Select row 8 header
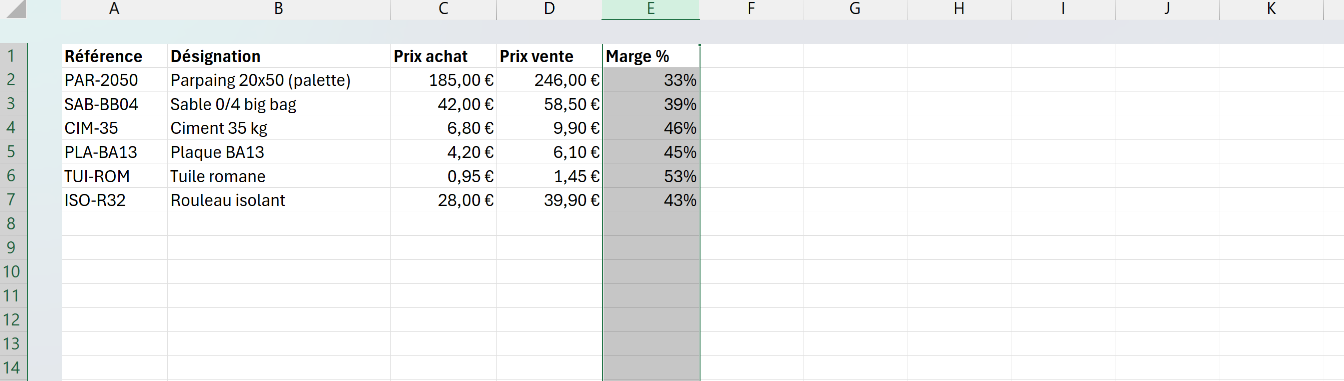This screenshot has height=381, width=1344. pyautogui.click(x=14, y=224)
